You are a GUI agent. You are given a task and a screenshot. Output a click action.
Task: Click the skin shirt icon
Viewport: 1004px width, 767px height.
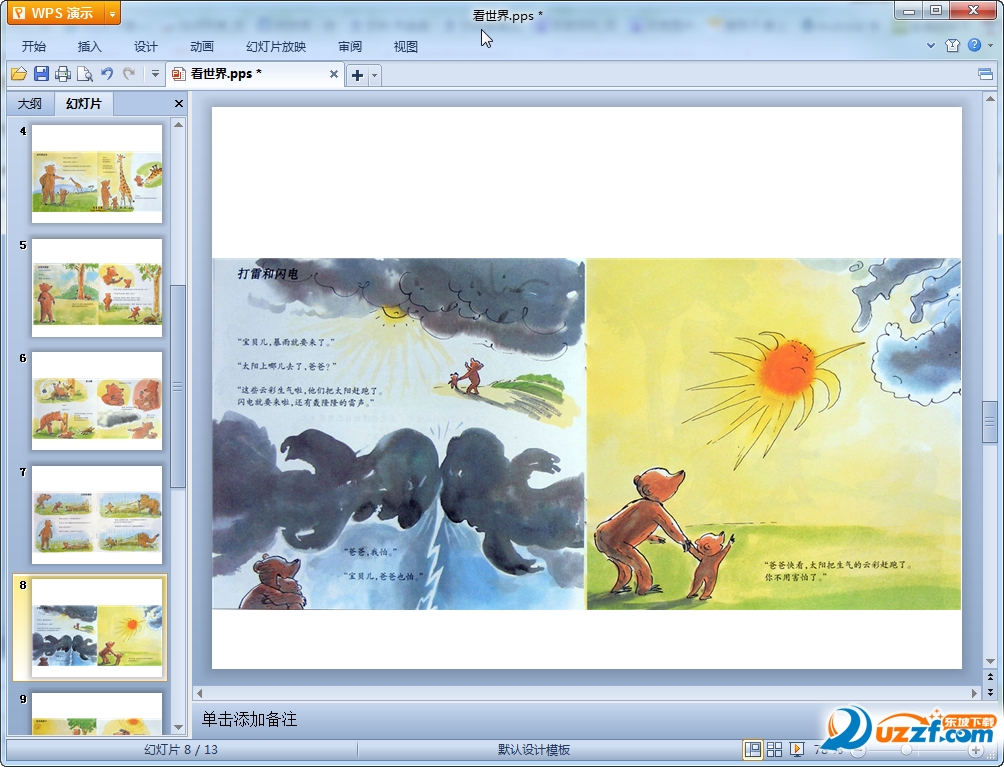click(x=952, y=45)
